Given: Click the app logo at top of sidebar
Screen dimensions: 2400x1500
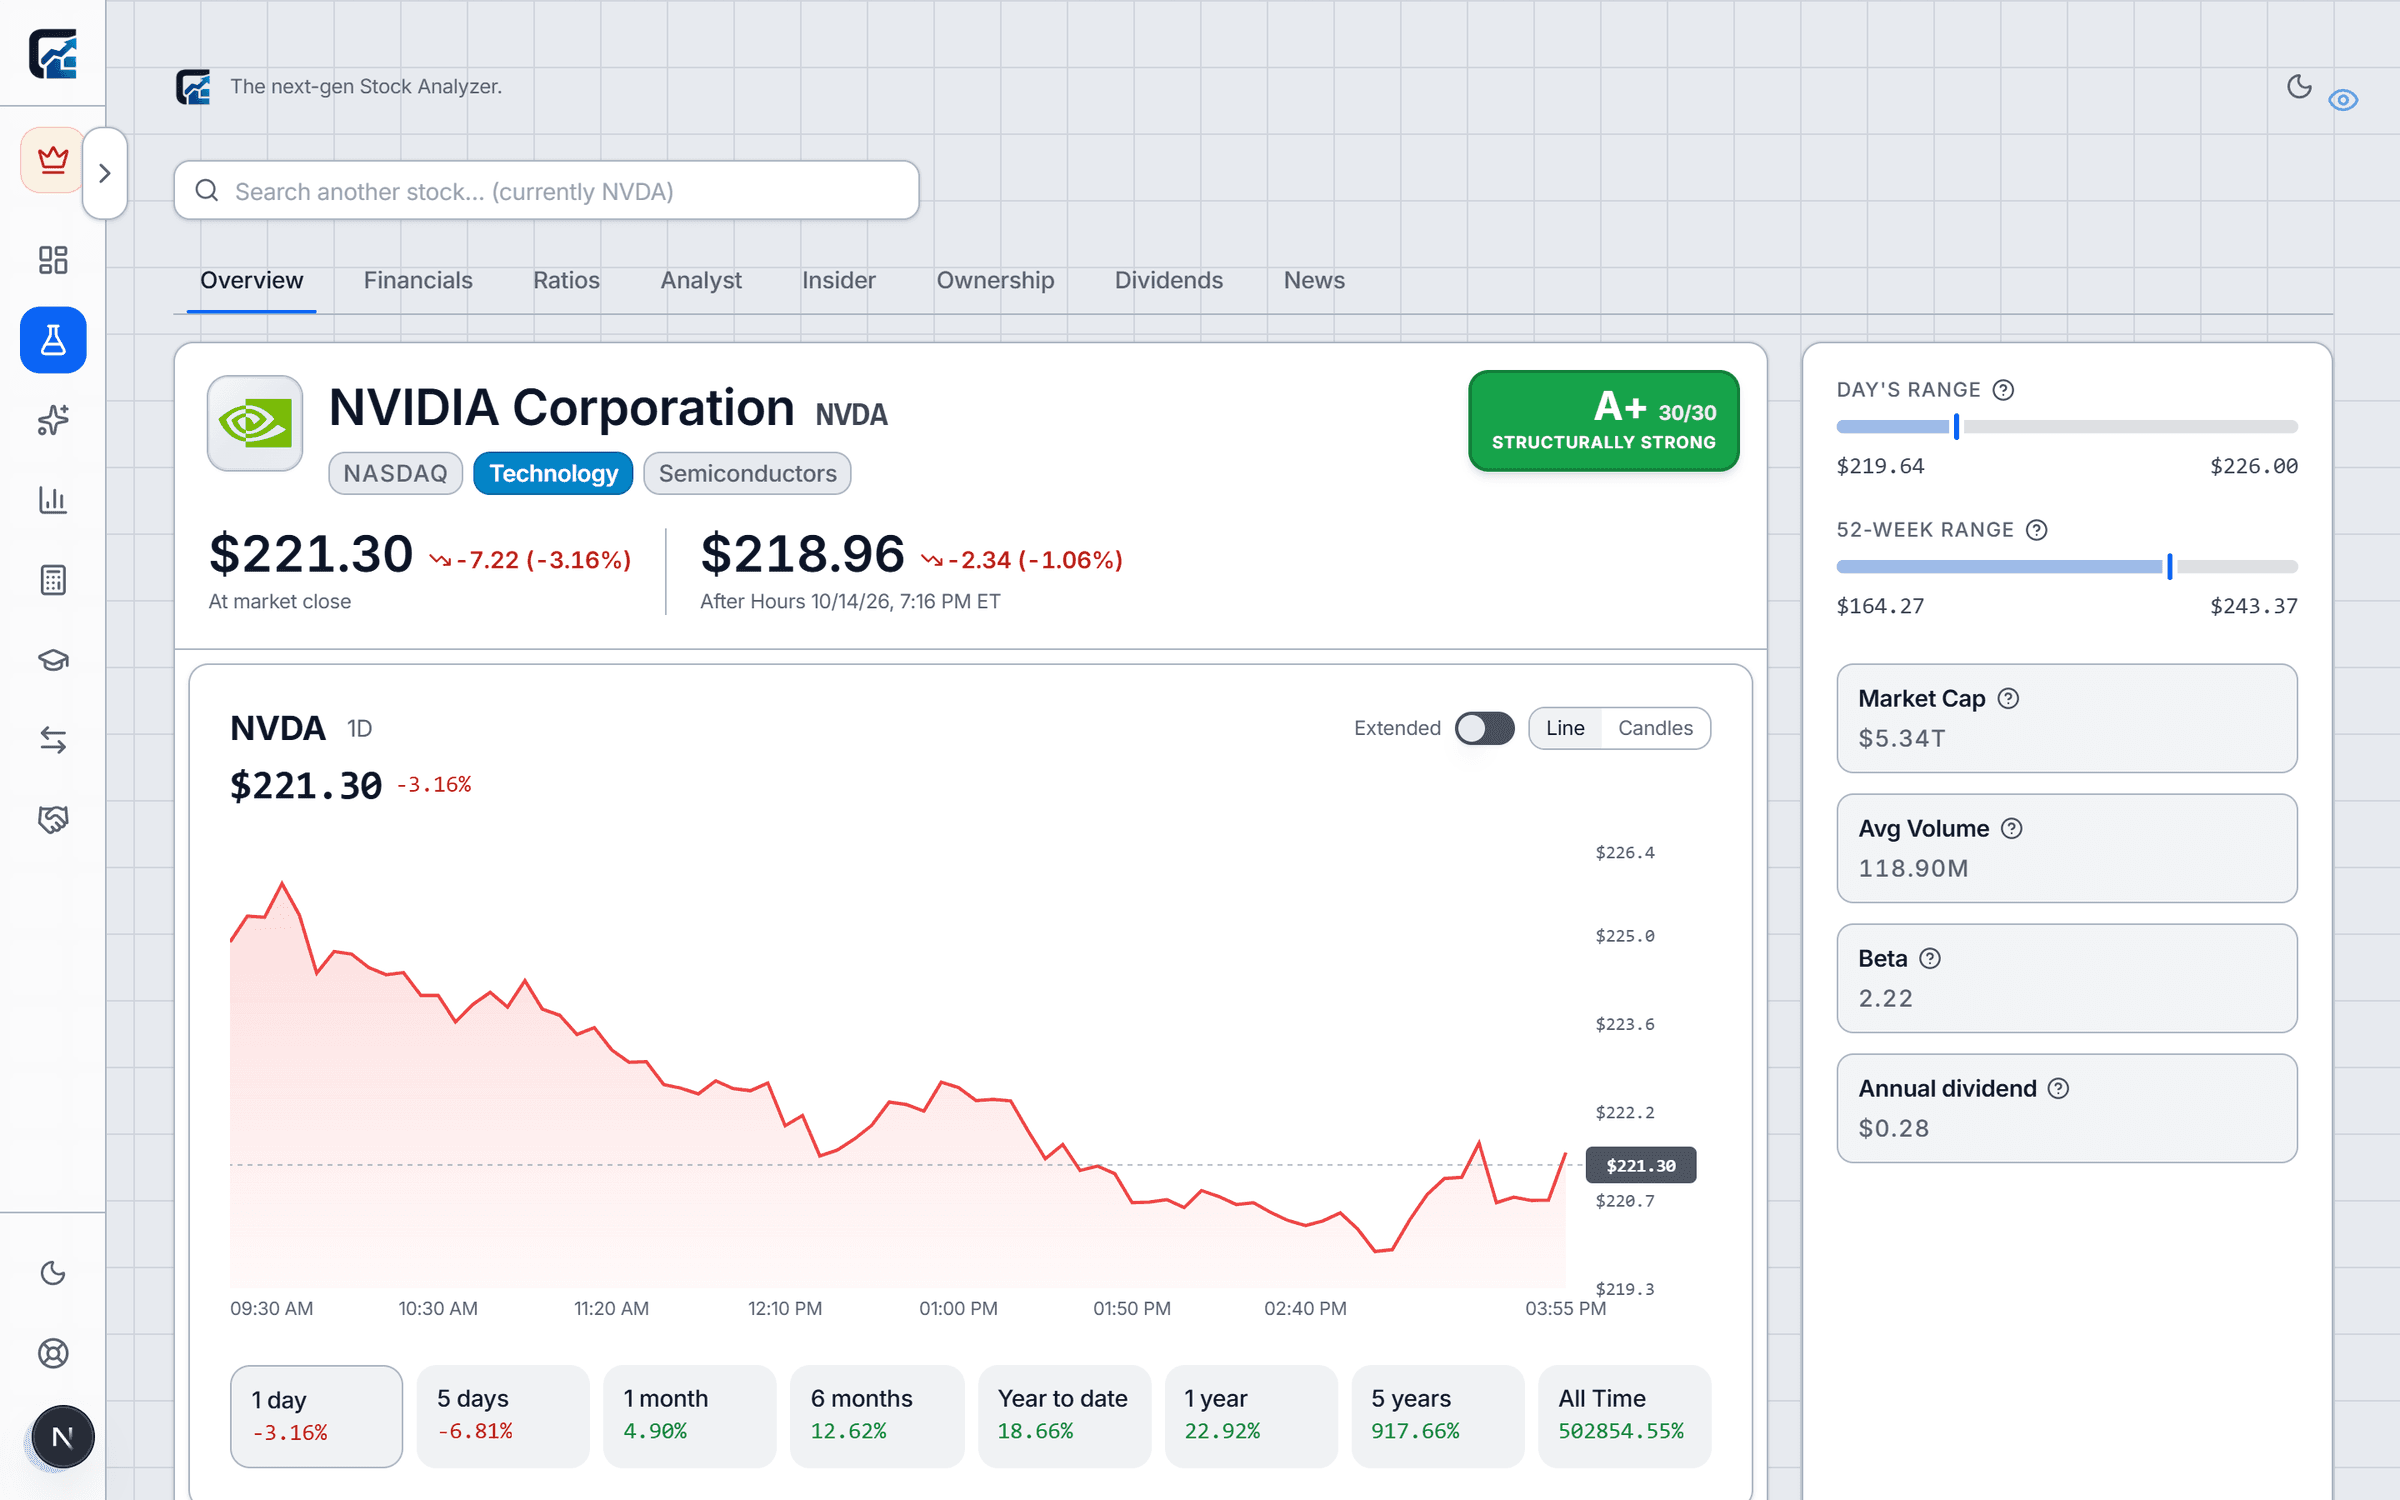Looking at the screenshot, I should point(53,53).
